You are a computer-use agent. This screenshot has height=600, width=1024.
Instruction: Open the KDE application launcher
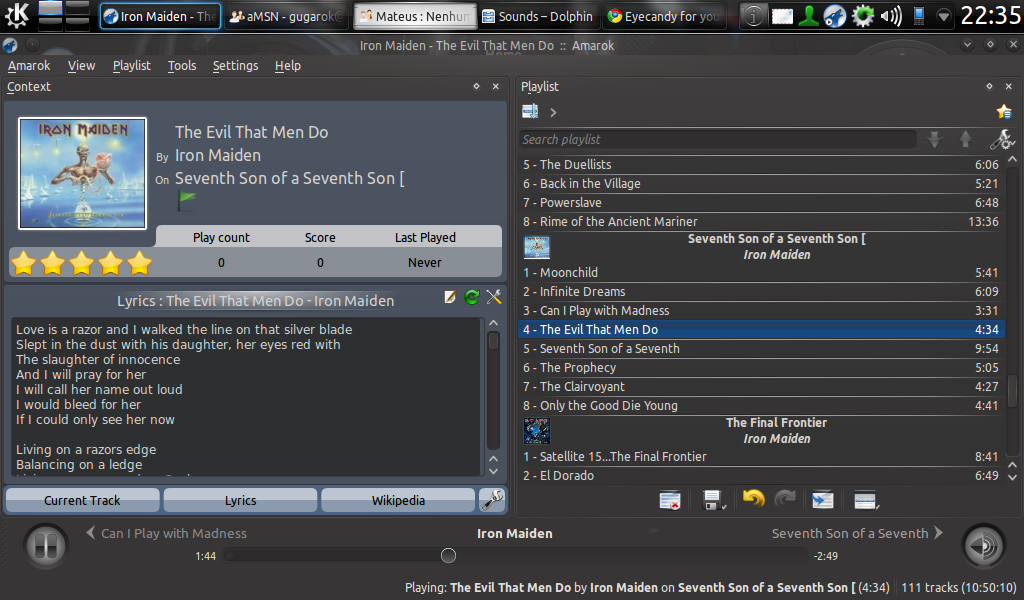(16, 16)
